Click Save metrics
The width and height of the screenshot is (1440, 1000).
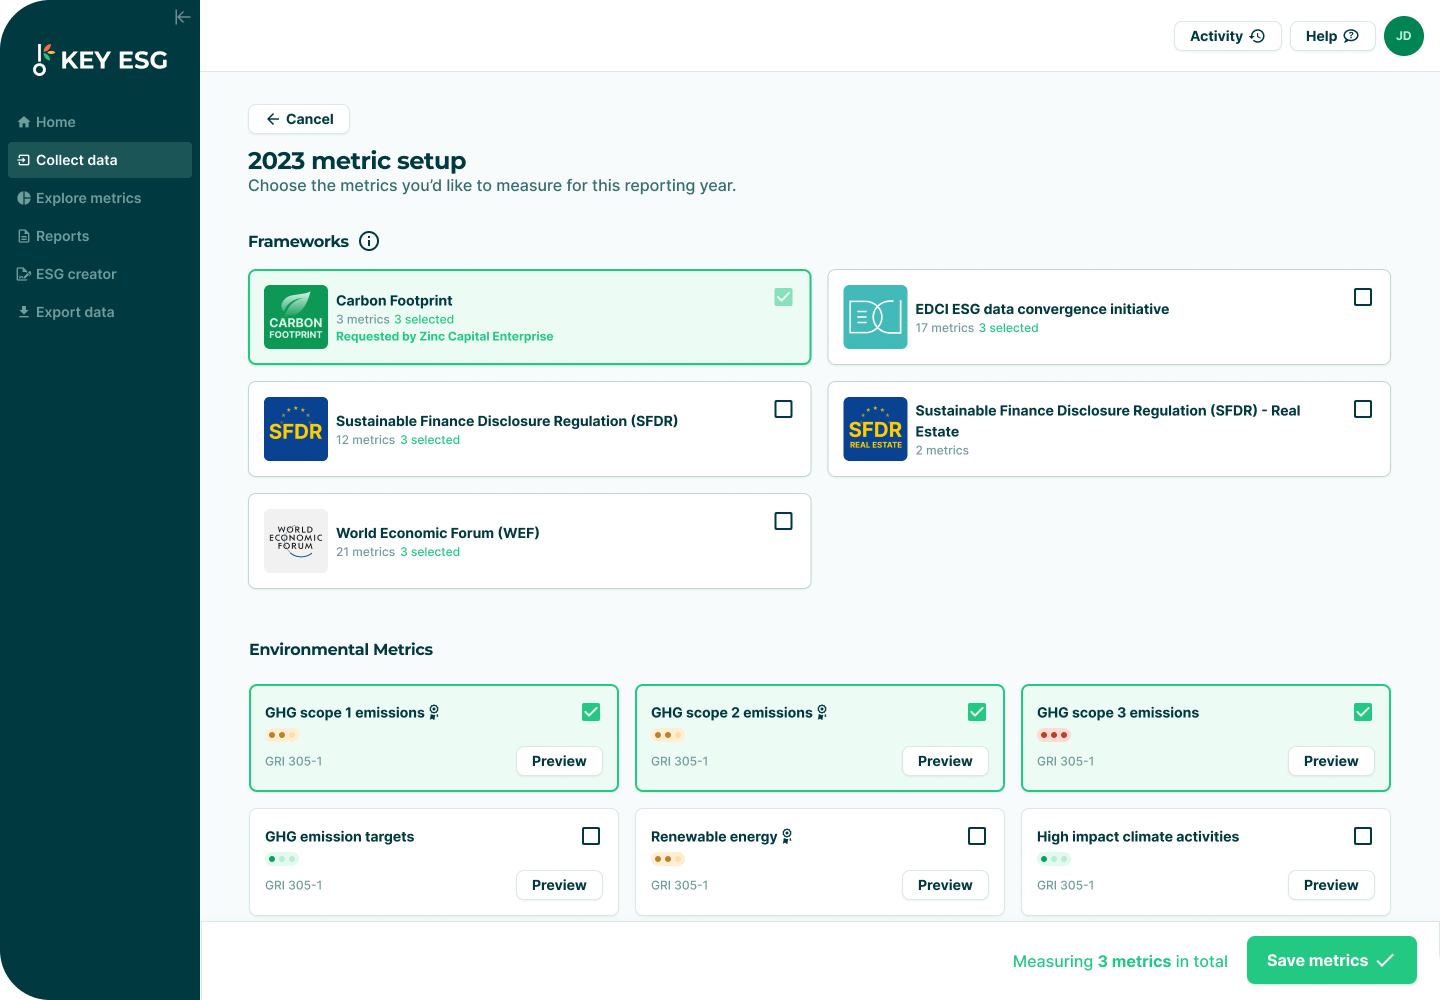click(x=1331, y=960)
